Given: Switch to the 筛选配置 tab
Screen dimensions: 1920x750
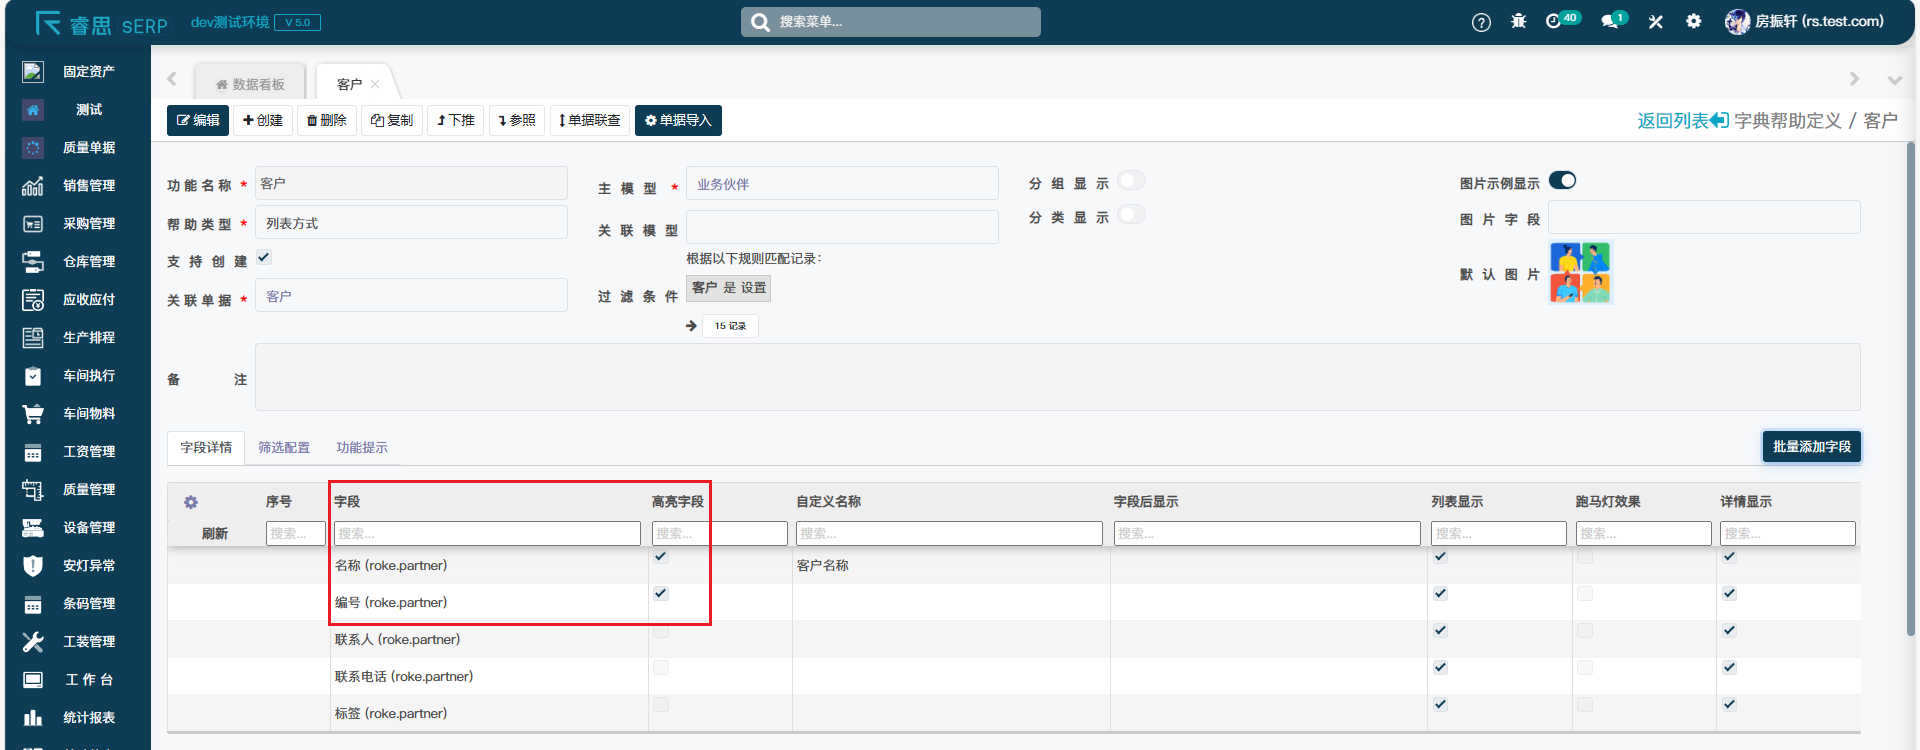Looking at the screenshot, I should coord(284,448).
